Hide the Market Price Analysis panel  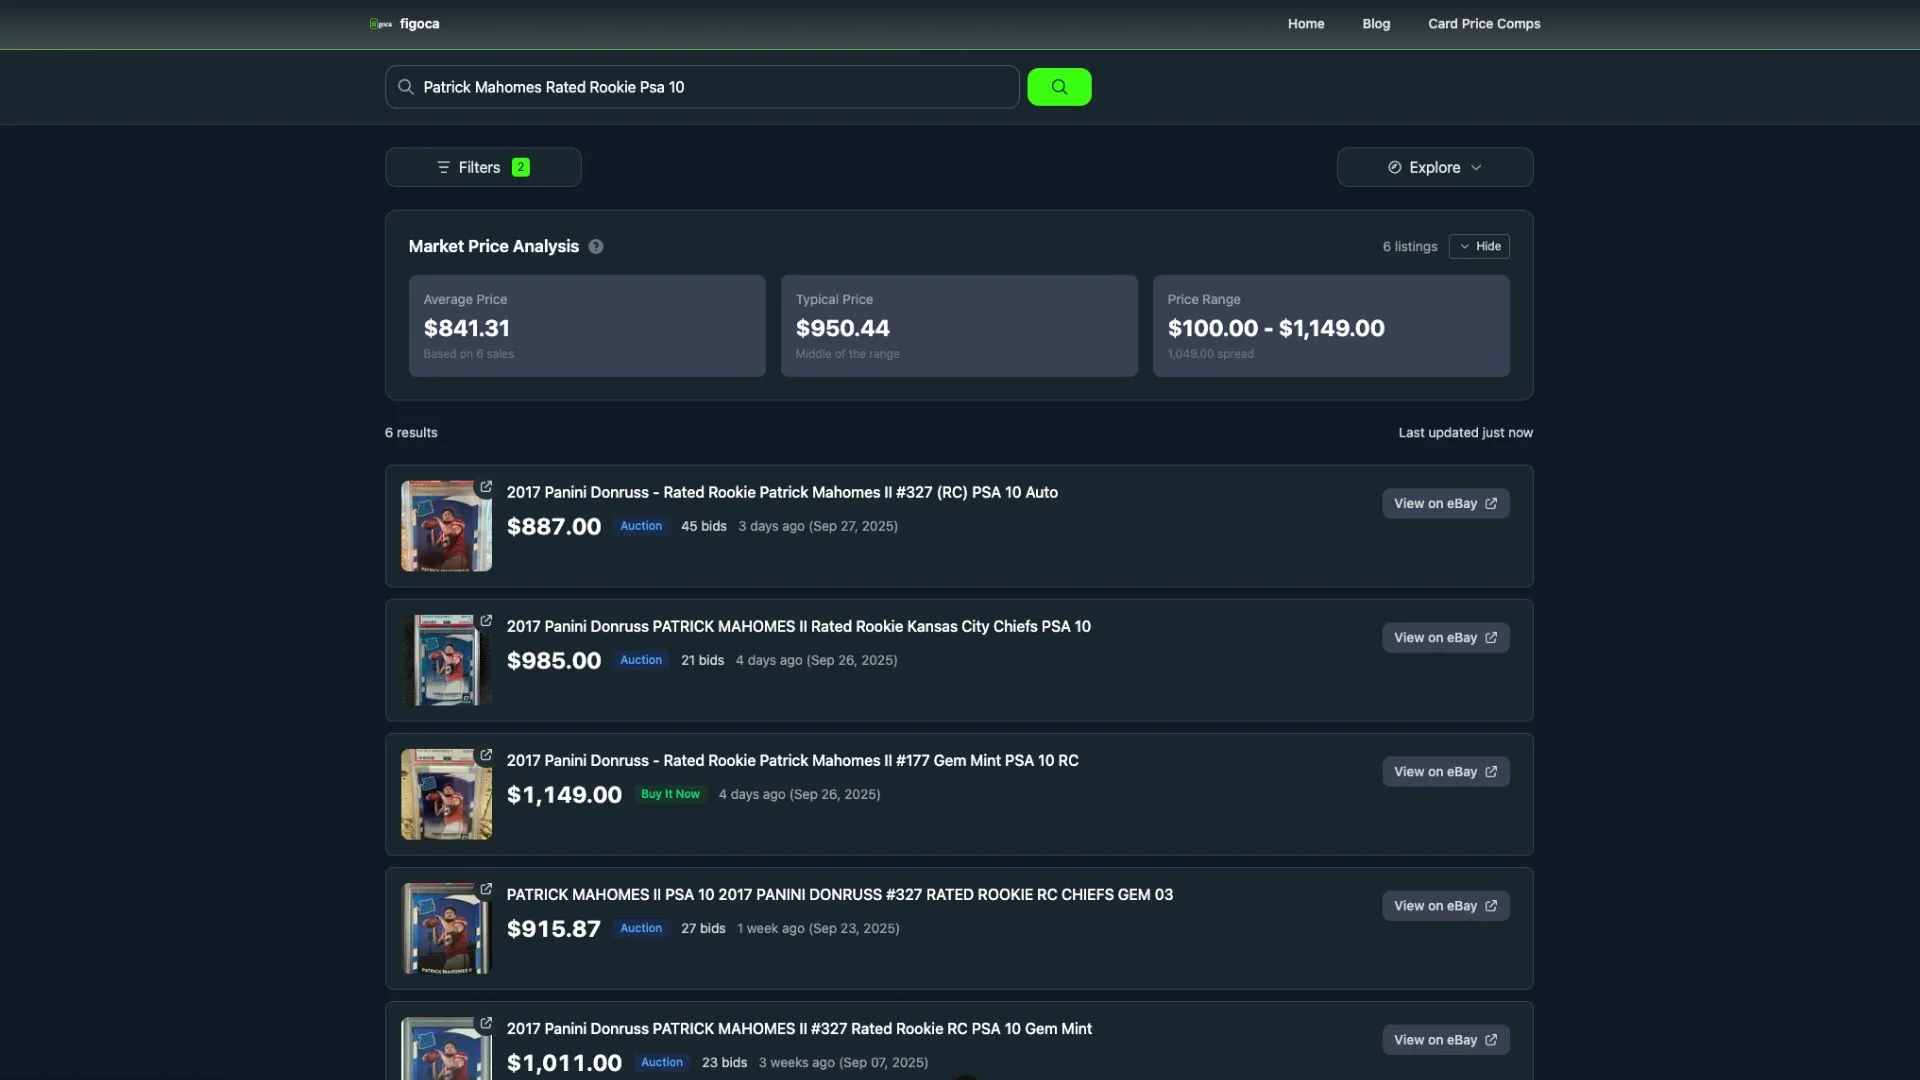[1480, 246]
